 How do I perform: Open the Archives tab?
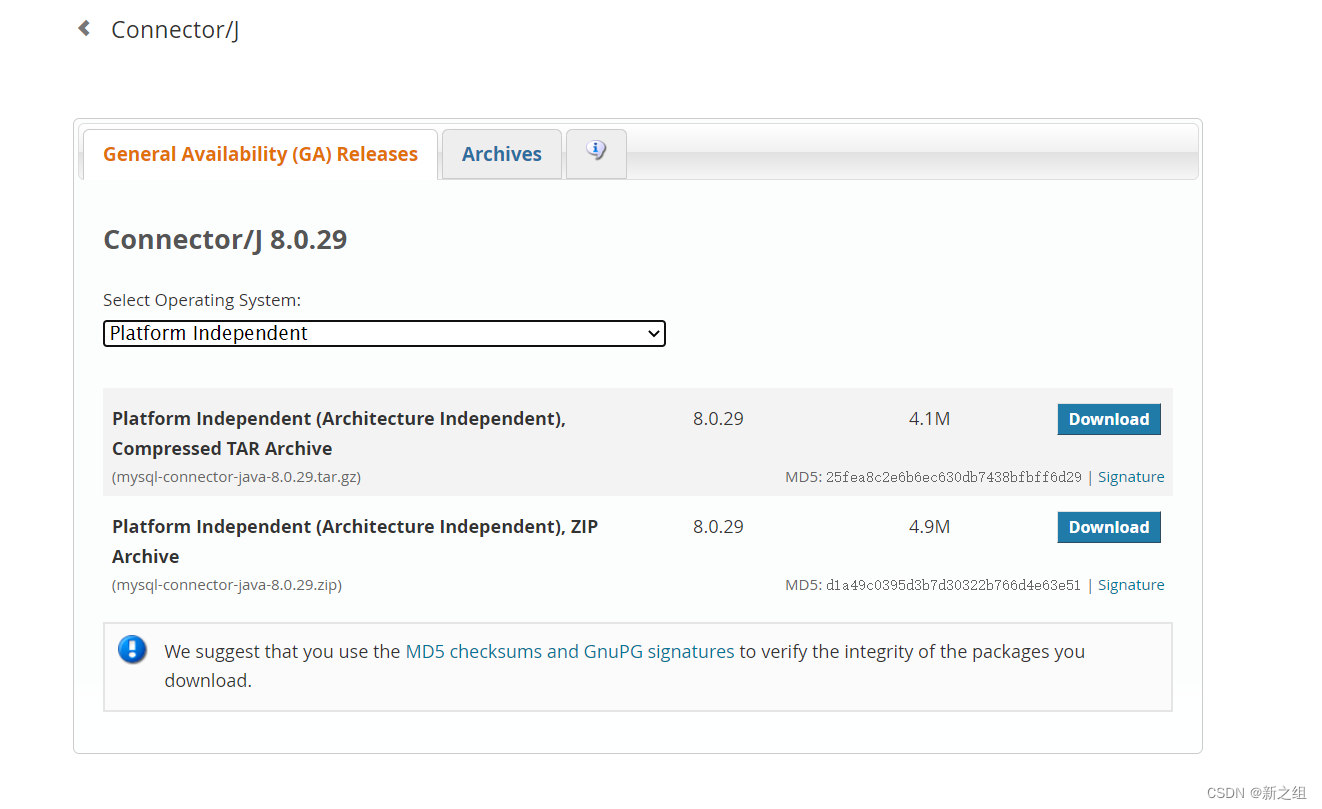502,154
